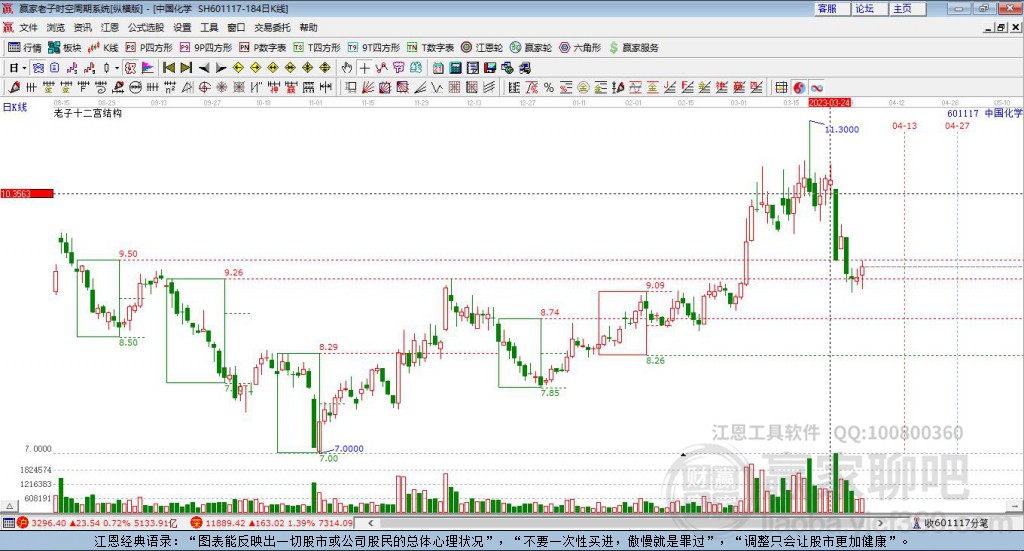Open the 9P四方形 tool
Image resolution: width=1024 pixels, height=551 pixels.
pyautogui.click(x=206, y=48)
